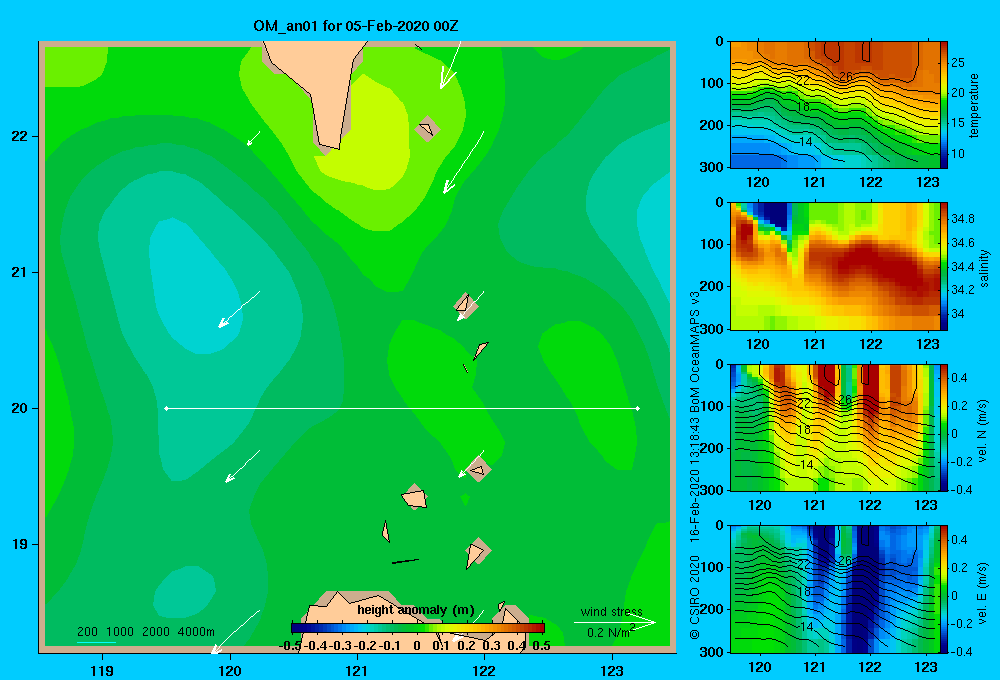1000x680 pixels.
Task: Click longitude label 121 on main map
Action: pyautogui.click(x=357, y=670)
